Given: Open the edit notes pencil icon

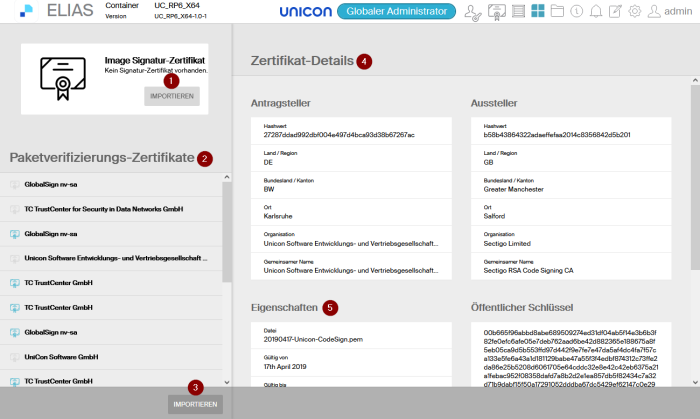Looking at the screenshot, I should click(615, 11).
